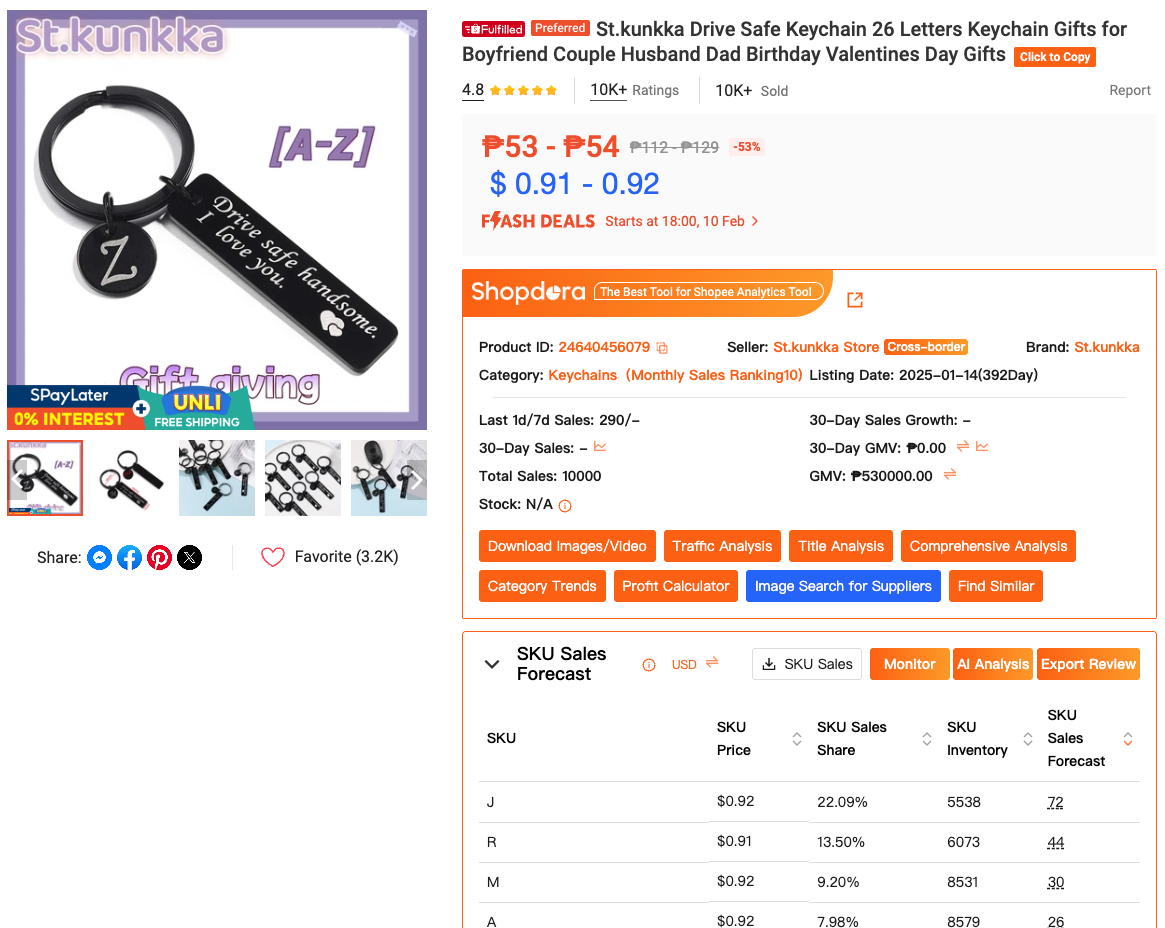Click Image Search for Suppliers

843,586
